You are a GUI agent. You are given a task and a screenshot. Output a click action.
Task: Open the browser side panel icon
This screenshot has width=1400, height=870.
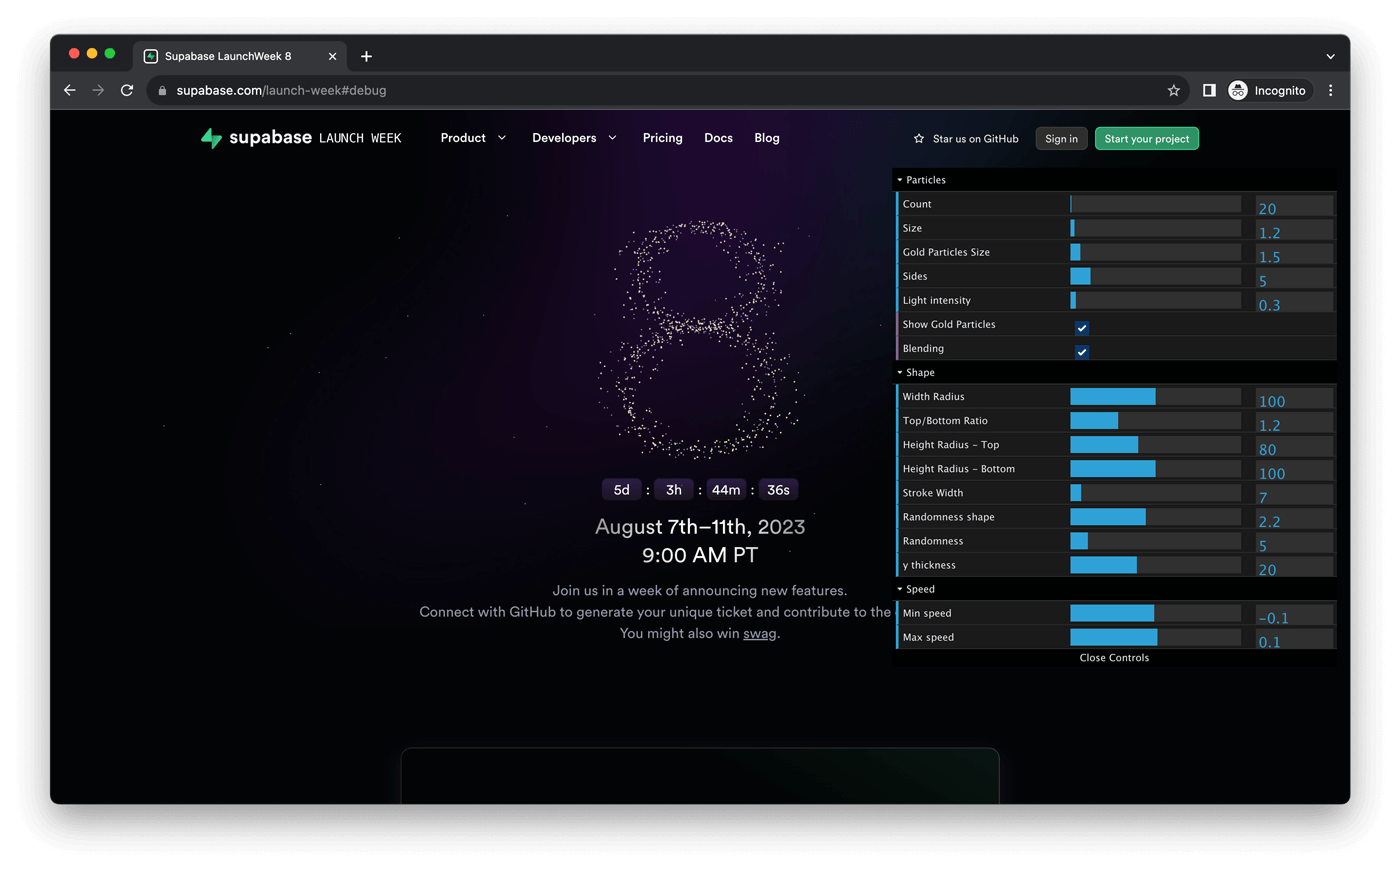[1209, 90]
